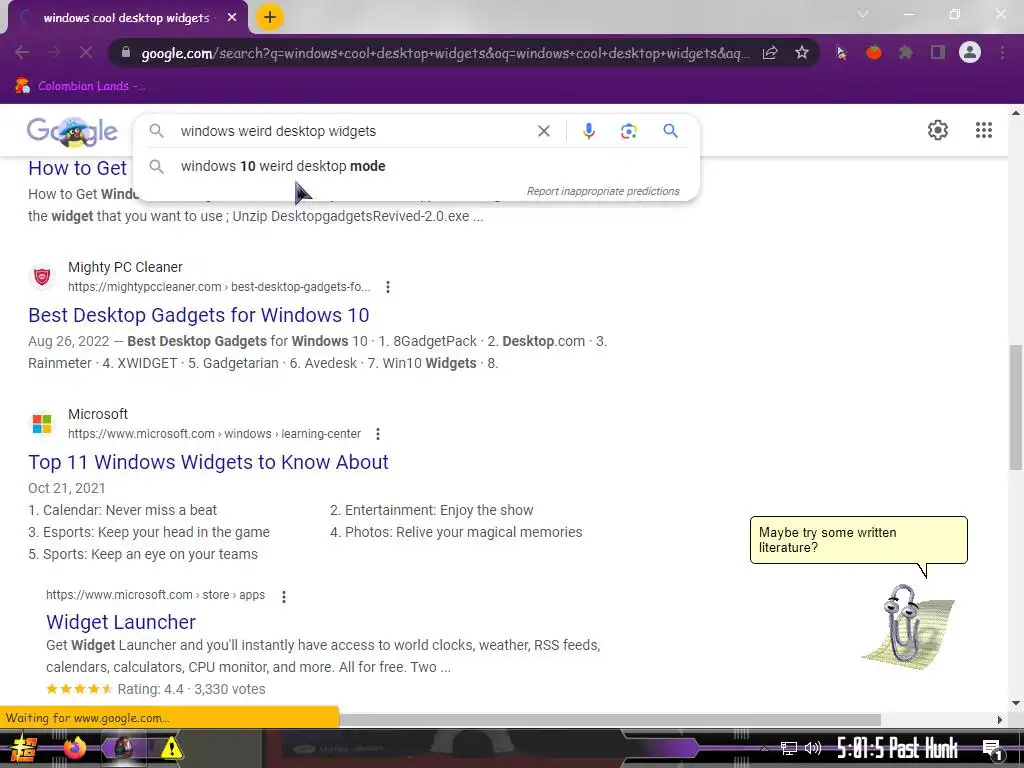Stop loading the page
Screen dimensions: 1024x768
click(x=86, y=53)
